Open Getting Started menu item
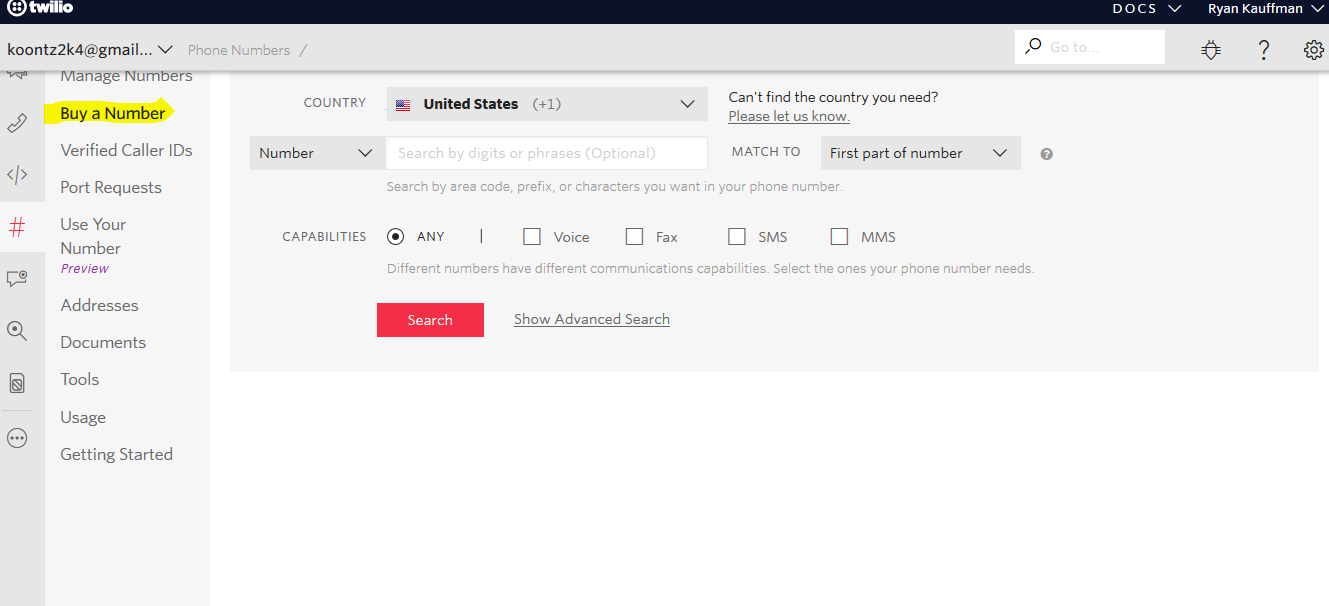 (x=116, y=454)
